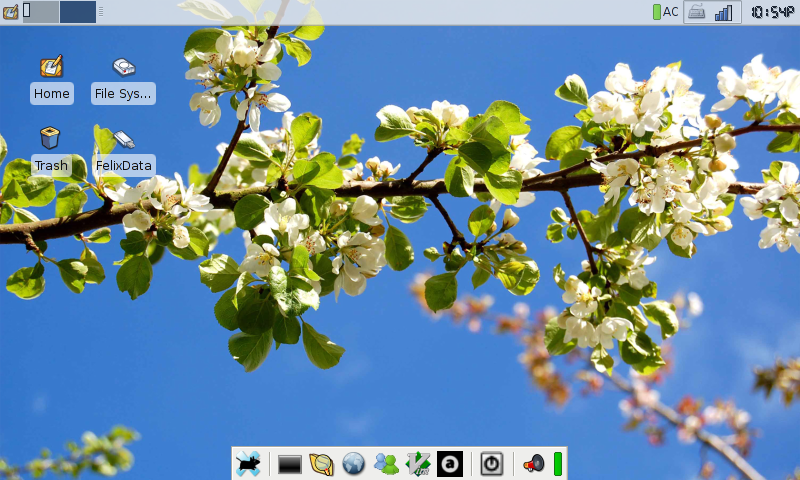Click the black 'a' launcher icon
This screenshot has width=800, height=480.
coord(450,464)
